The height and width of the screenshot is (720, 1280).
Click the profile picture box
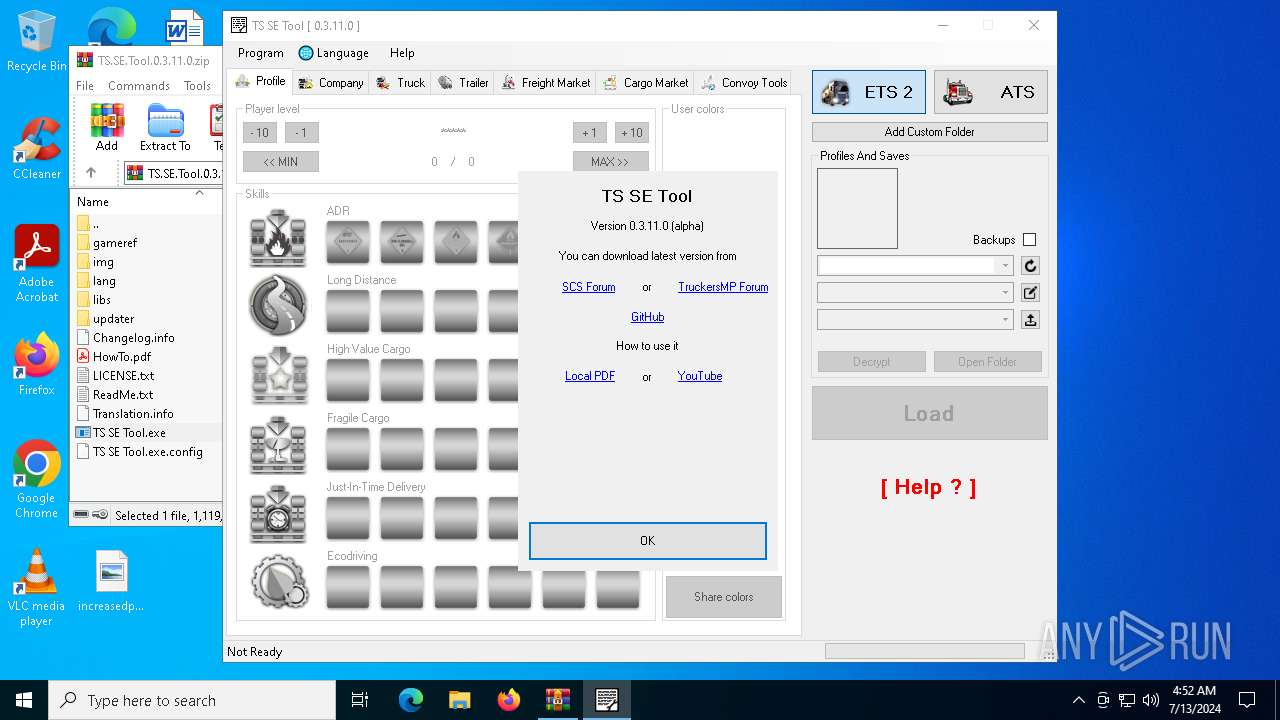point(857,208)
